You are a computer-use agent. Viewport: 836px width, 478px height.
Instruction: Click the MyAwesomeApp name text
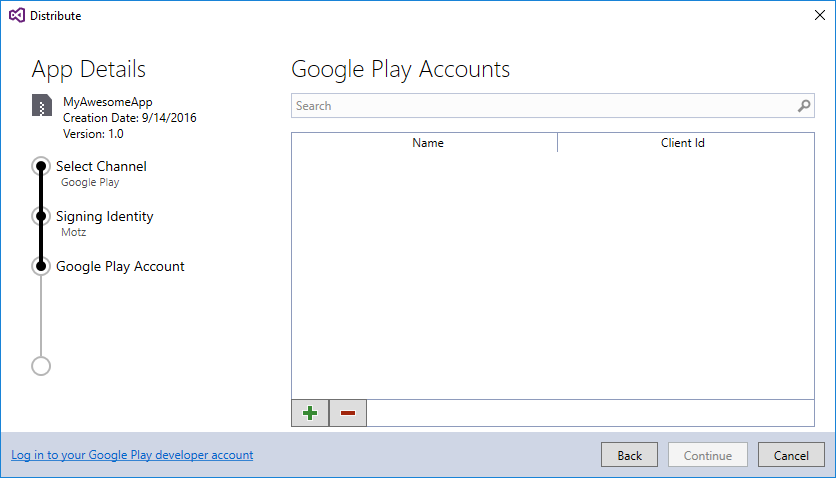[108, 102]
